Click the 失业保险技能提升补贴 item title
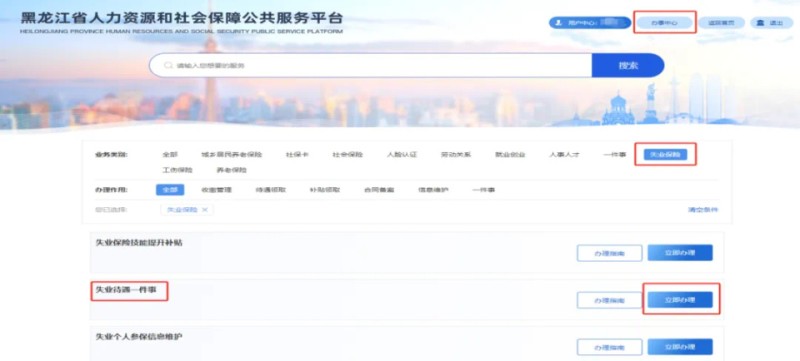The image size is (800, 361). coord(139,243)
